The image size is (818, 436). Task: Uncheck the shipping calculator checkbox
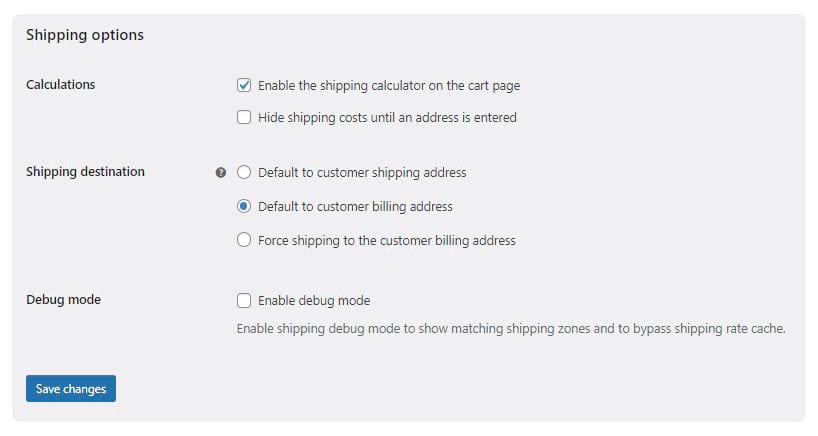coord(244,85)
